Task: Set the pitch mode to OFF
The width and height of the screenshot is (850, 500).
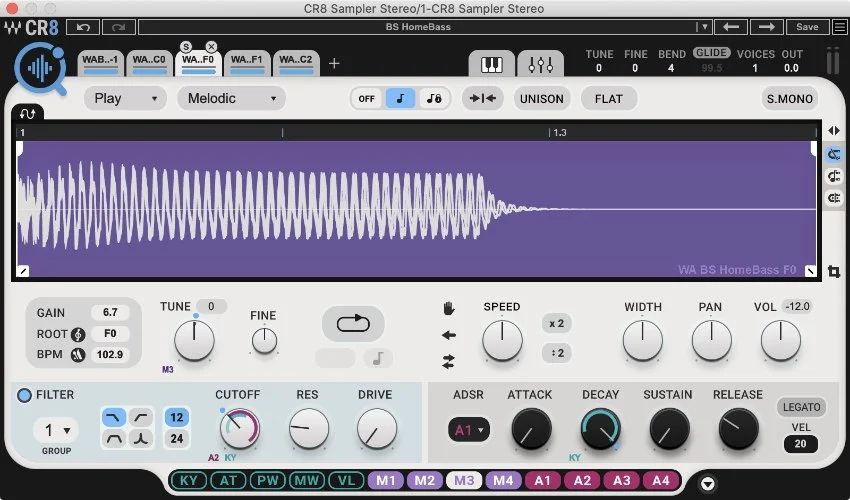Action: tap(367, 99)
